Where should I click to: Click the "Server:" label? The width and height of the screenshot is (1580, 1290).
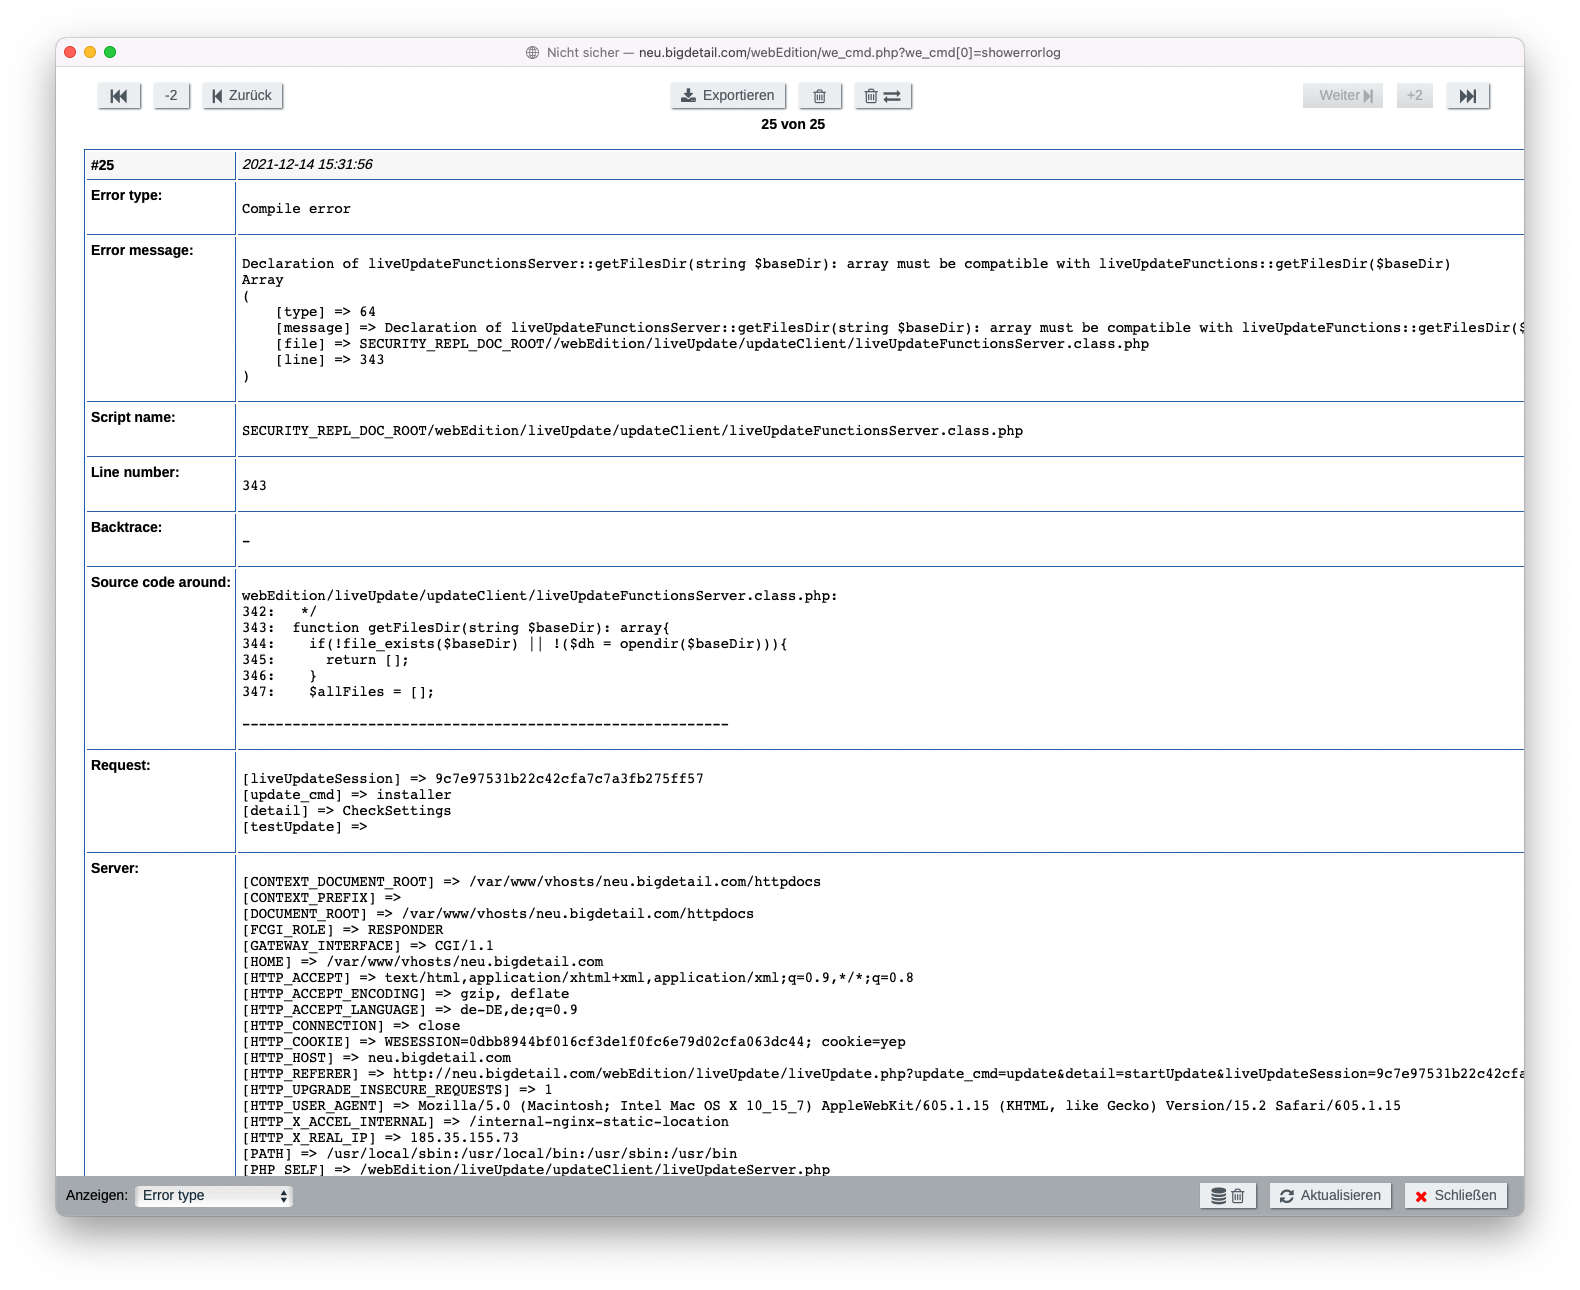[x=115, y=869]
